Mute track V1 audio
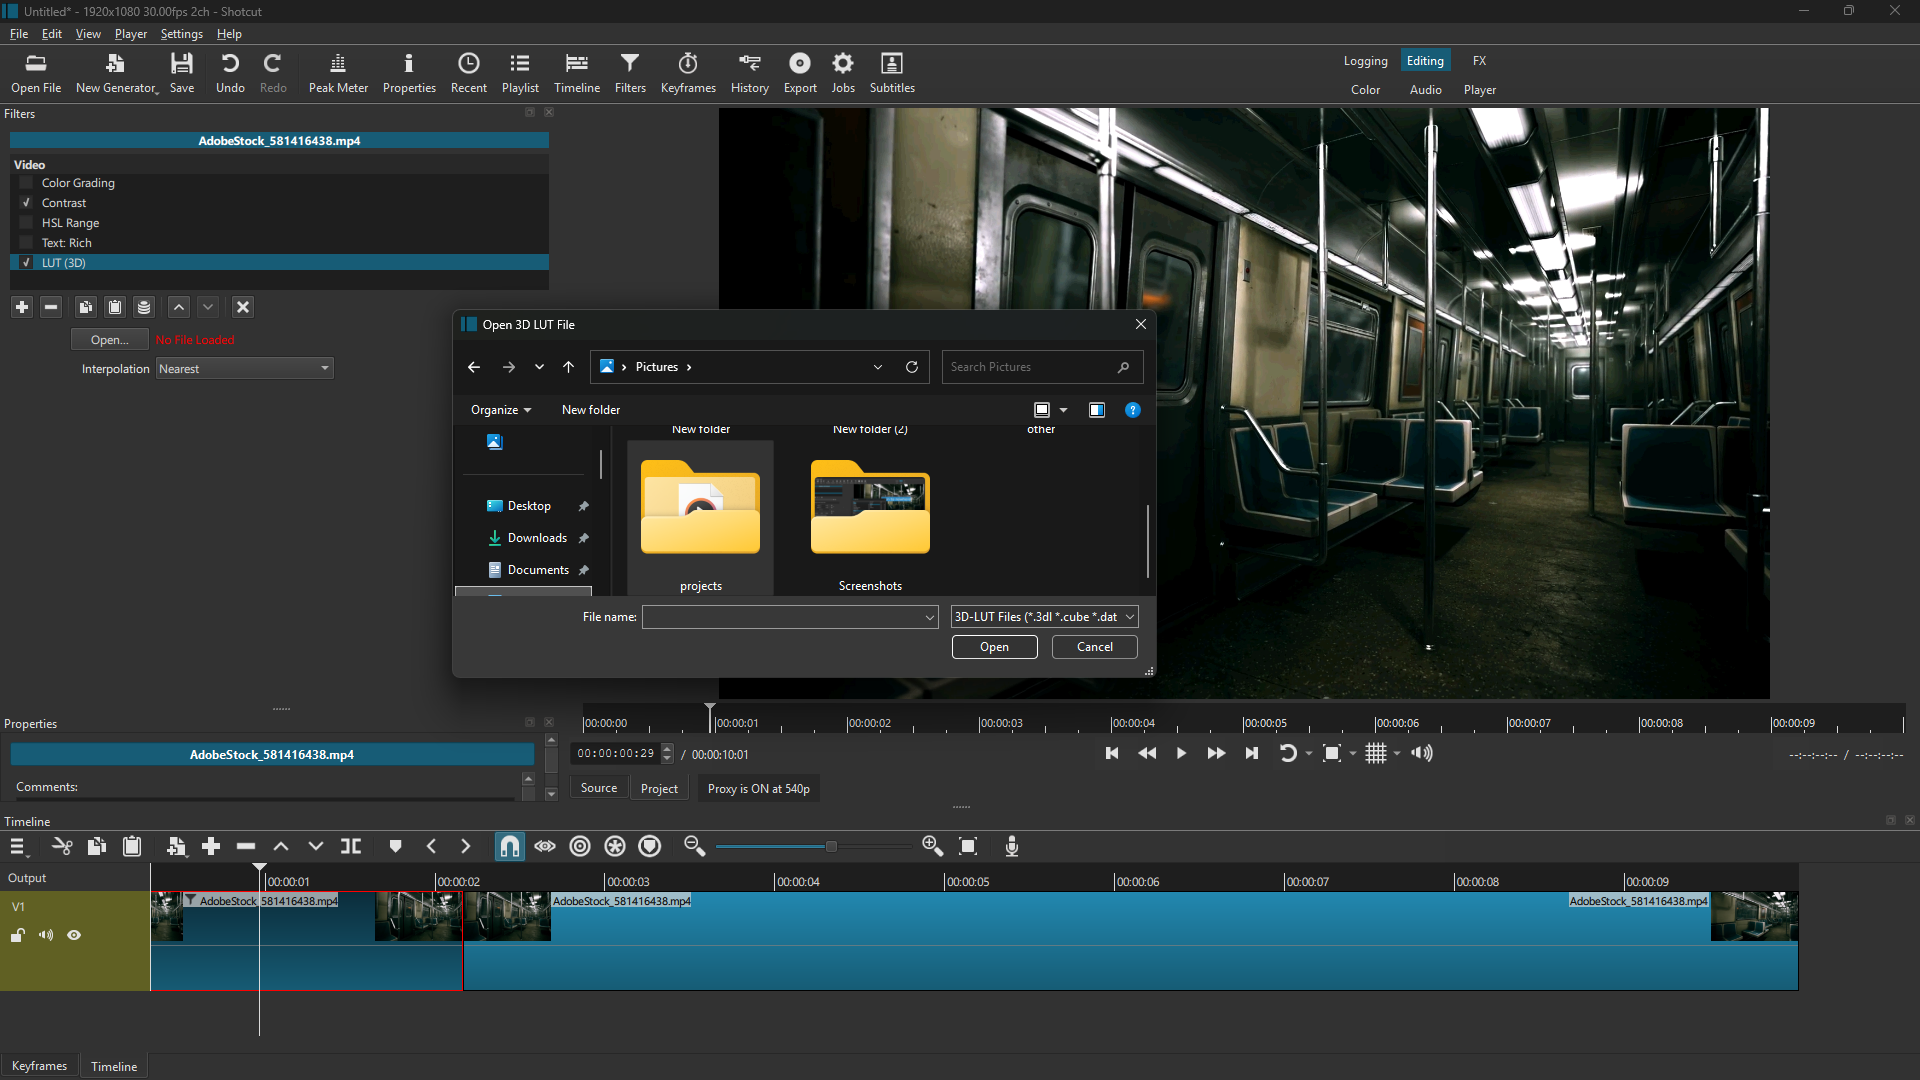Viewport: 1920px width, 1080px height. pos(46,936)
